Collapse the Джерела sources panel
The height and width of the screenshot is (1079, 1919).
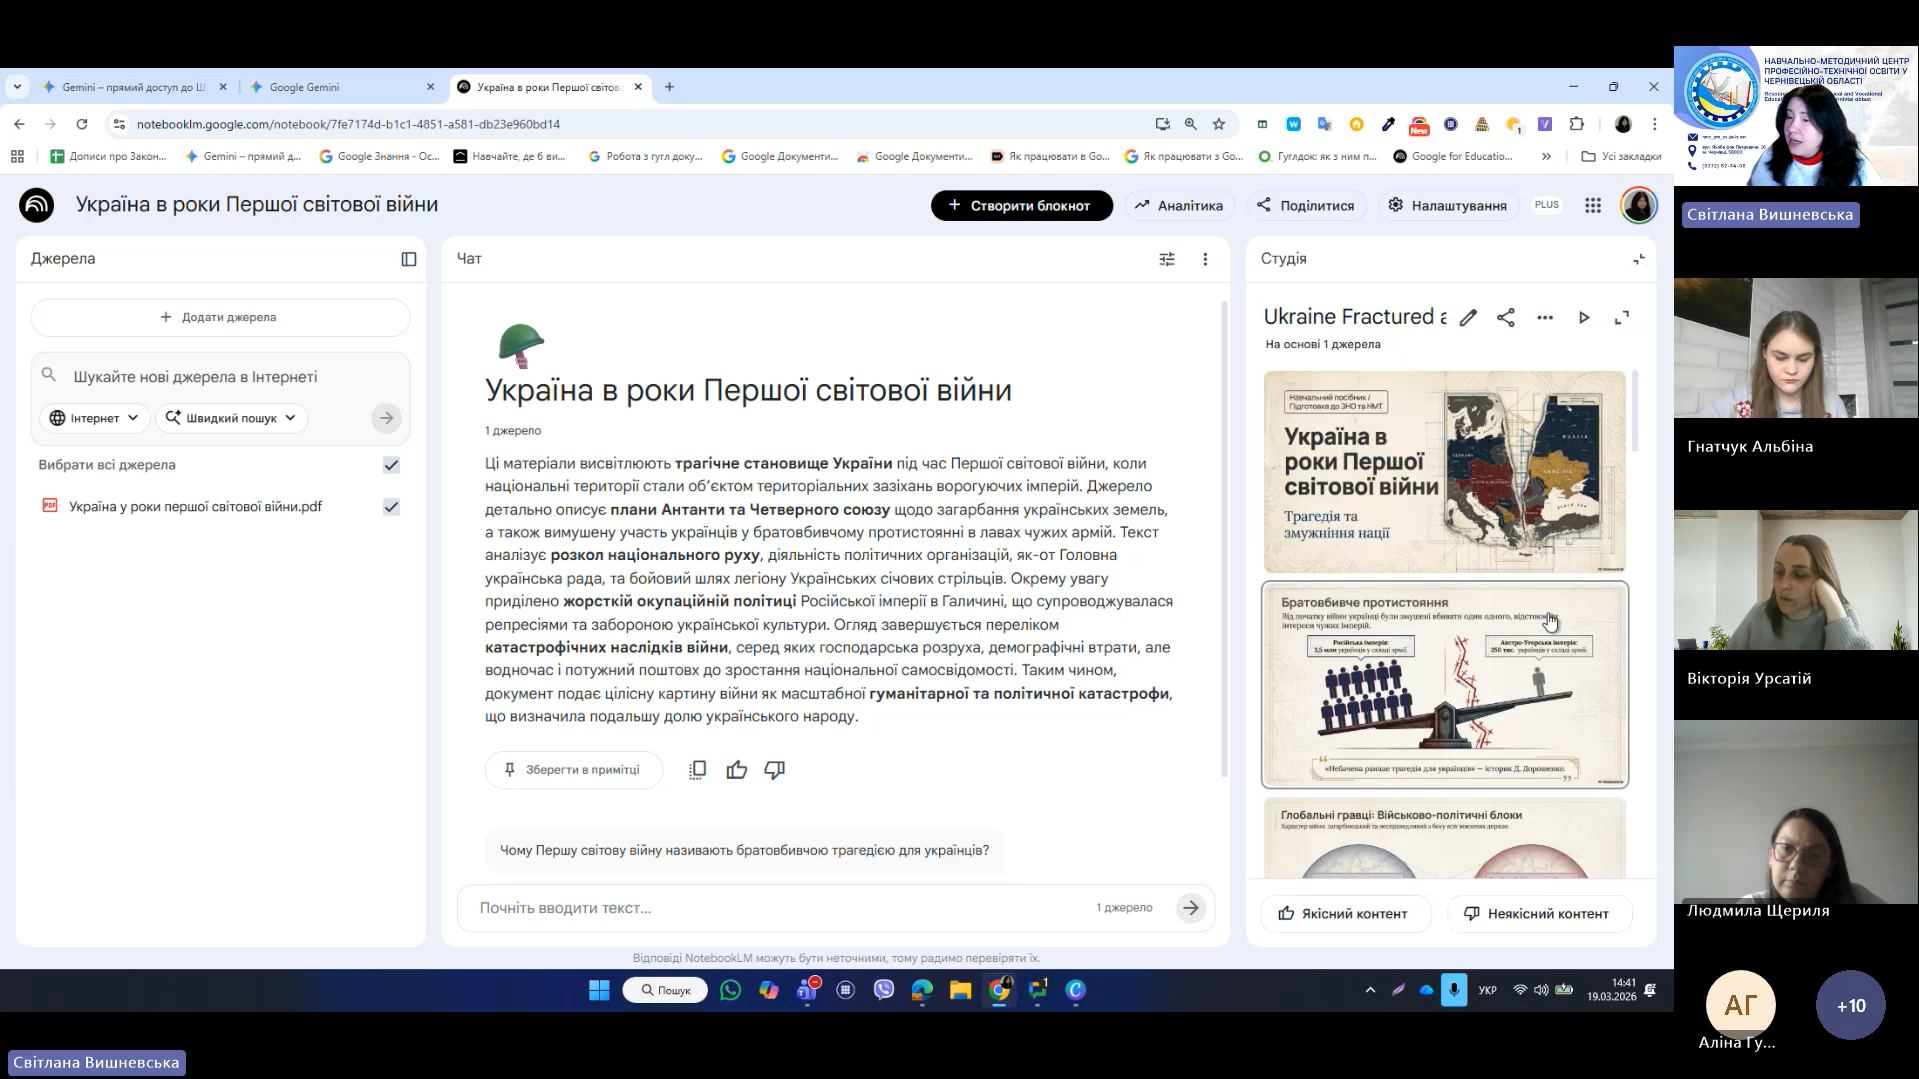pos(409,259)
